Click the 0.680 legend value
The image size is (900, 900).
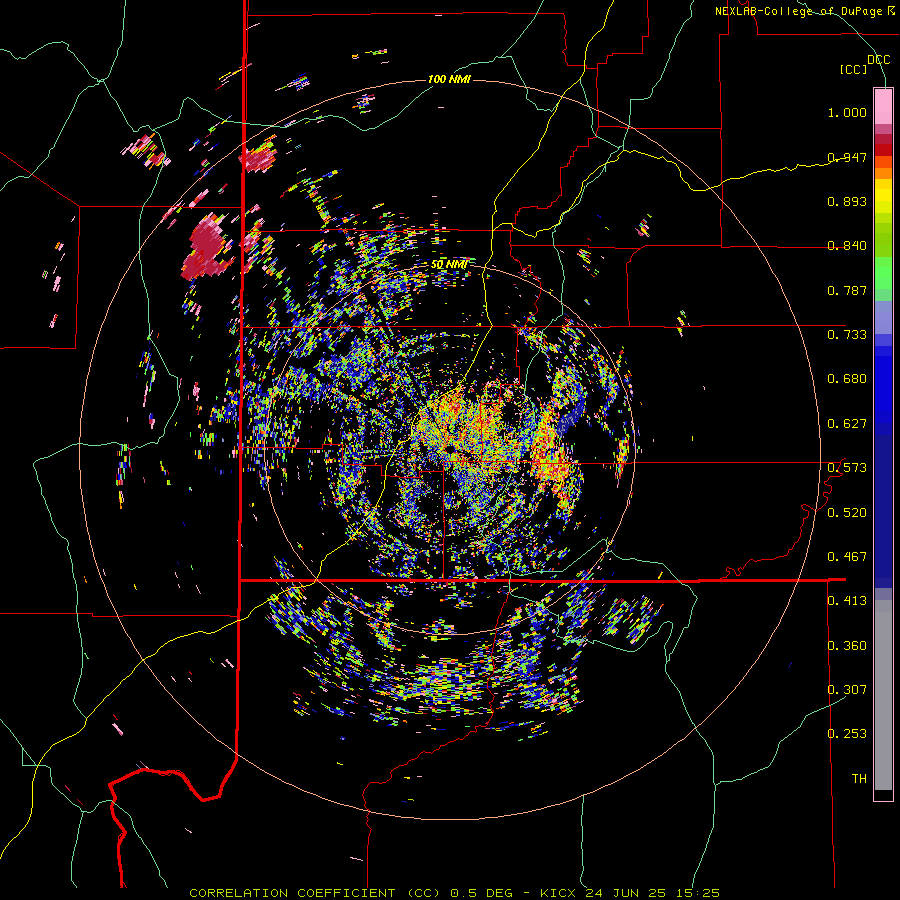click(847, 379)
